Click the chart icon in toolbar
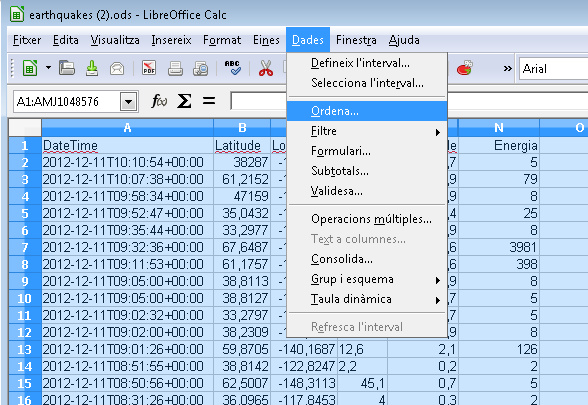Viewport: 588px width, 405px height. coord(465,68)
